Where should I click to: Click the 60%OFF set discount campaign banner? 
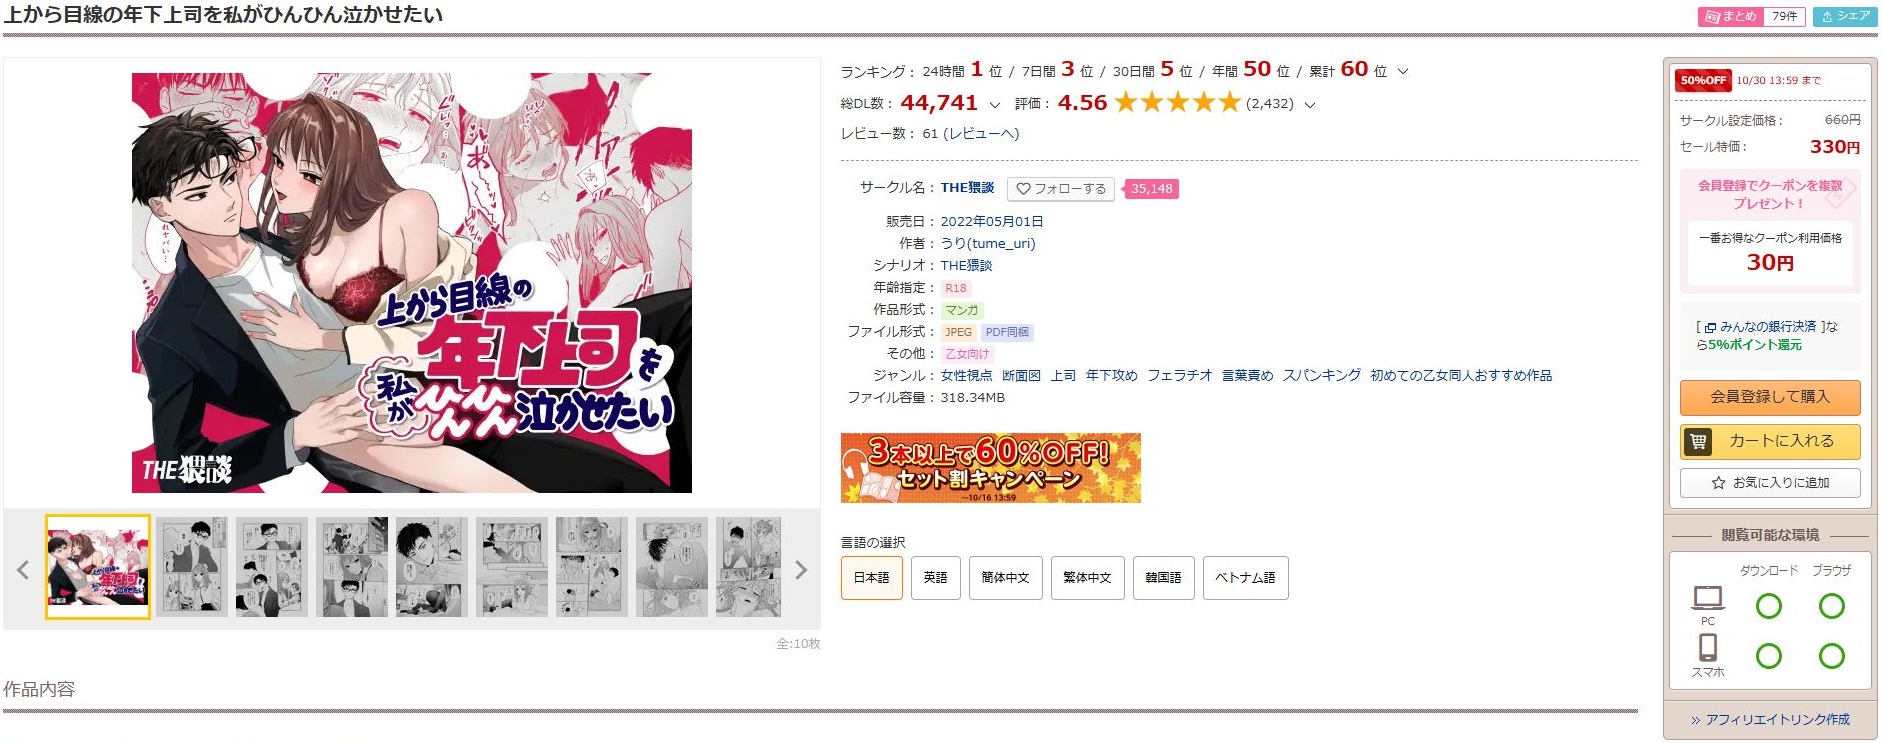[990, 468]
